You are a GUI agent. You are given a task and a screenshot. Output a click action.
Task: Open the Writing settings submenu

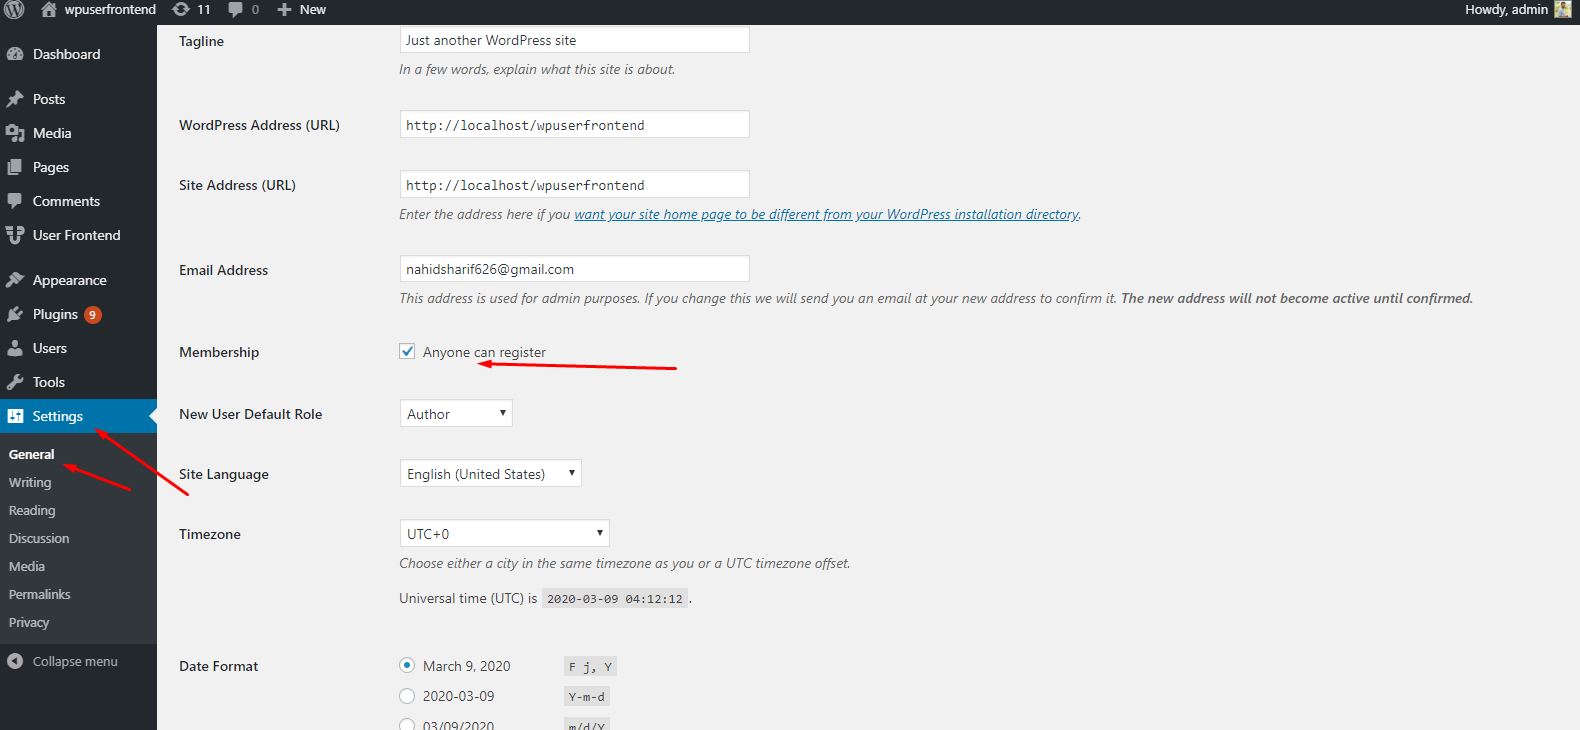(x=30, y=482)
